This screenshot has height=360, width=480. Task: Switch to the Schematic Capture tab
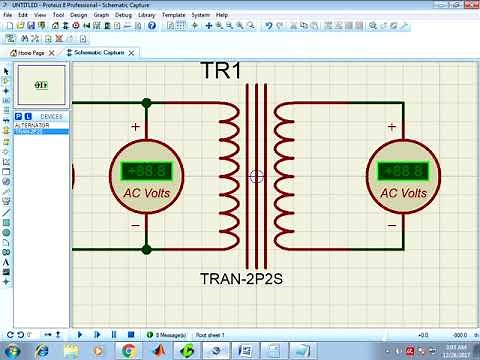click(x=95, y=53)
